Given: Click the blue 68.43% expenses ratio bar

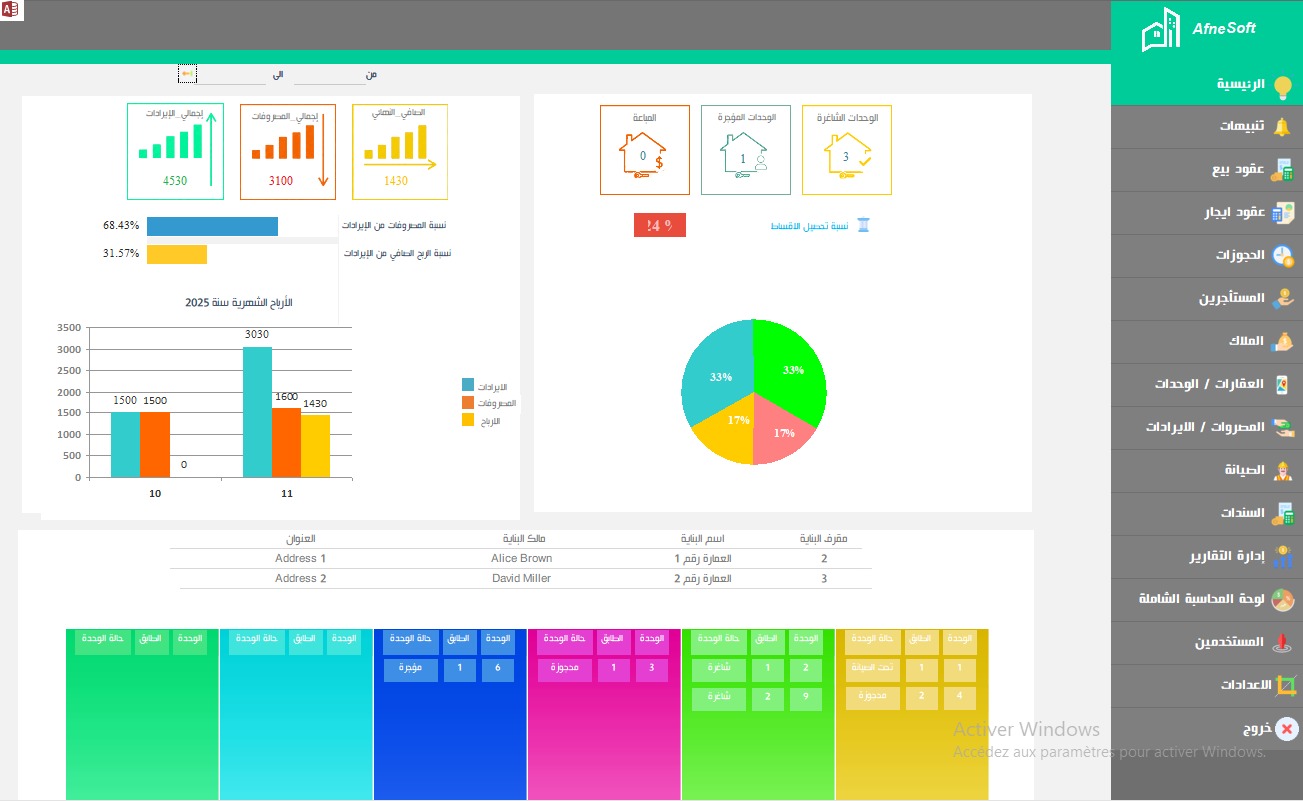Looking at the screenshot, I should [212, 226].
